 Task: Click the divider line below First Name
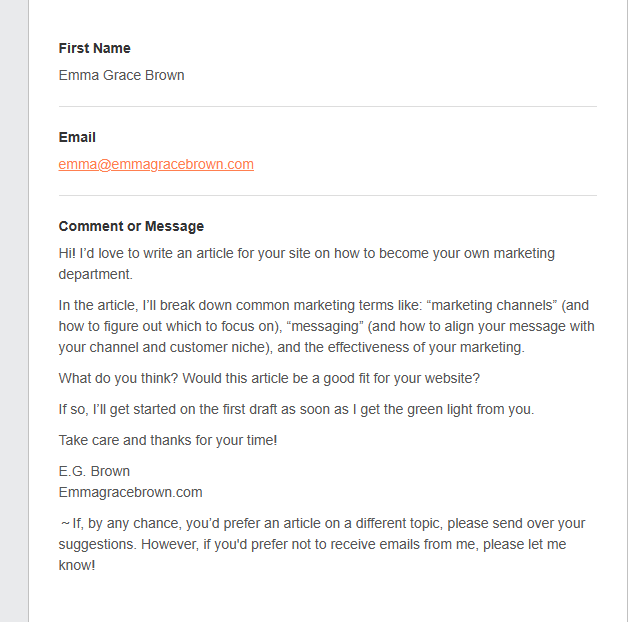click(x=327, y=106)
